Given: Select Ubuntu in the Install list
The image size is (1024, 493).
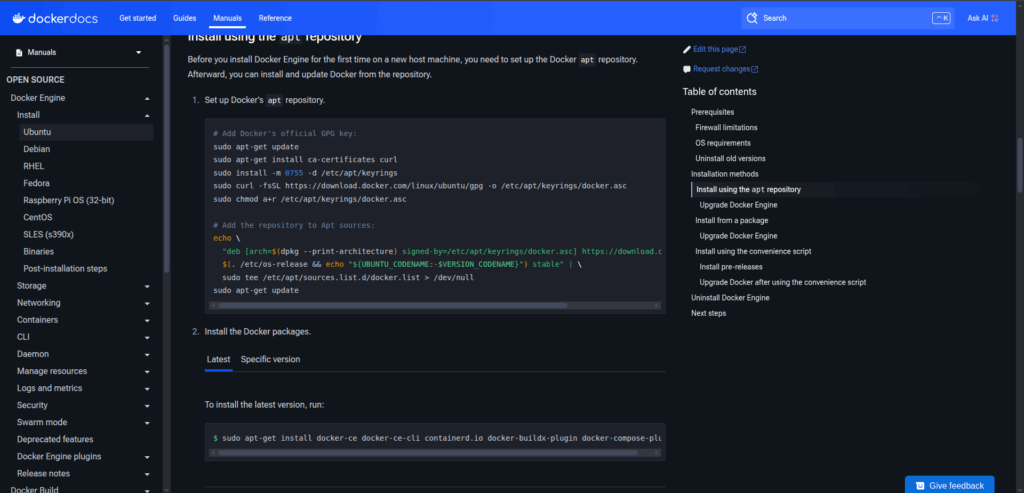Looking at the screenshot, I should (x=86, y=132).
